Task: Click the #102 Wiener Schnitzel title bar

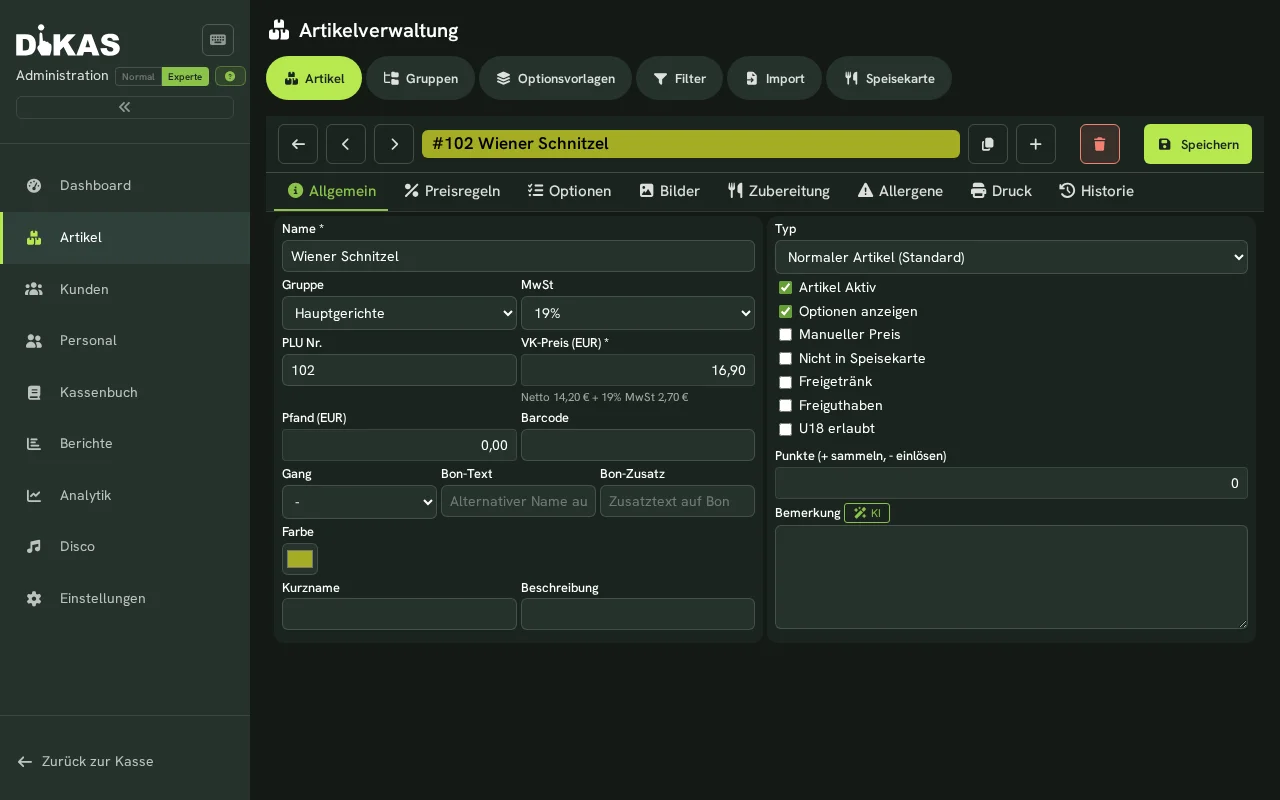Action: click(x=691, y=144)
